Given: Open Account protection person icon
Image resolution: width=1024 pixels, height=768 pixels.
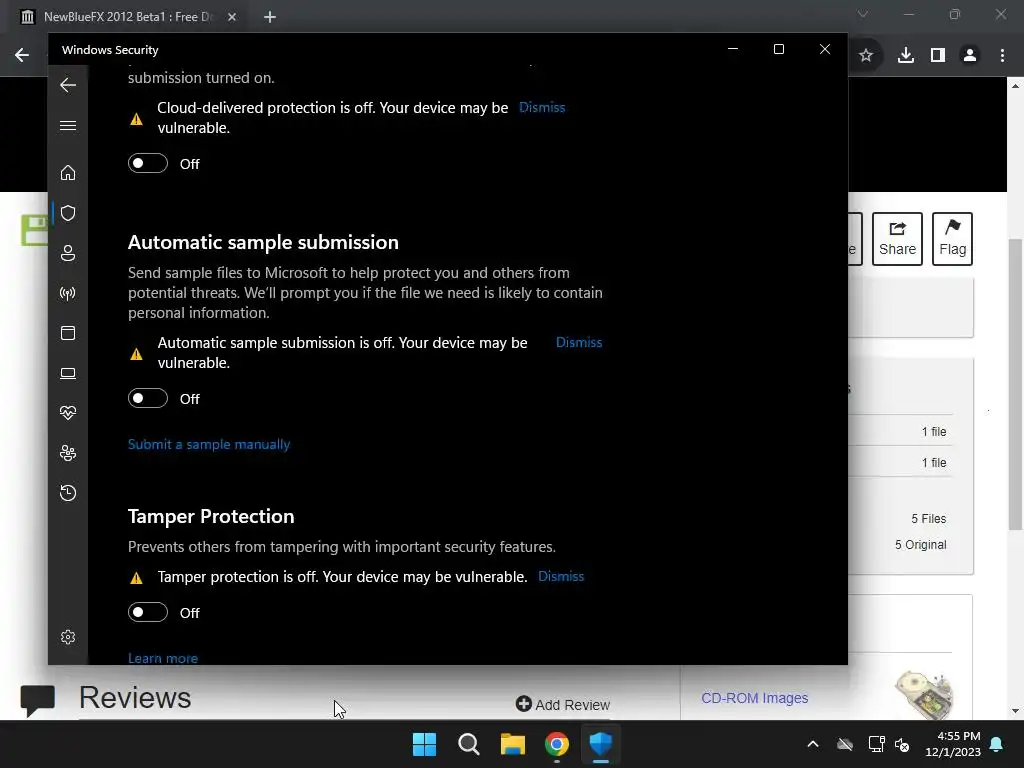Looking at the screenshot, I should [68, 253].
